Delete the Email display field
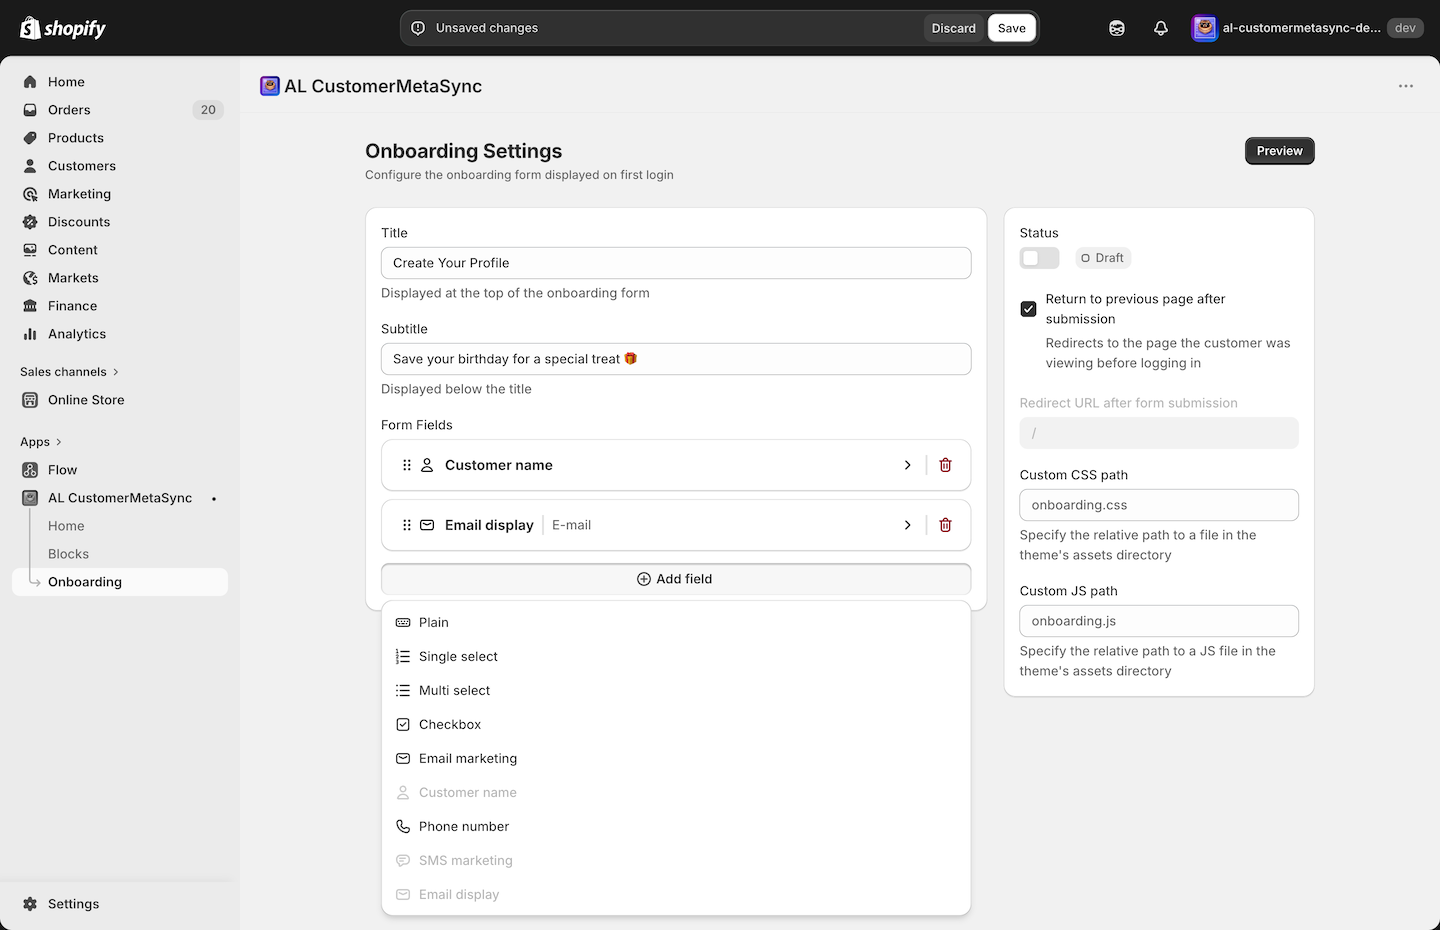The height and width of the screenshot is (930, 1440). pyautogui.click(x=945, y=525)
